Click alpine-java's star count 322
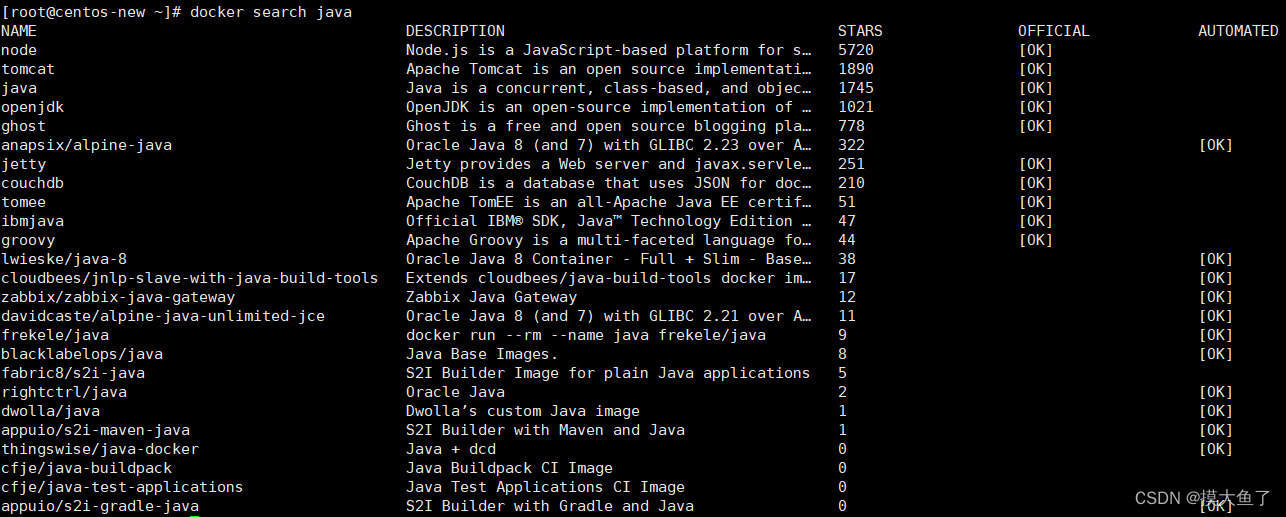This screenshot has height=517, width=1286. coord(851,145)
